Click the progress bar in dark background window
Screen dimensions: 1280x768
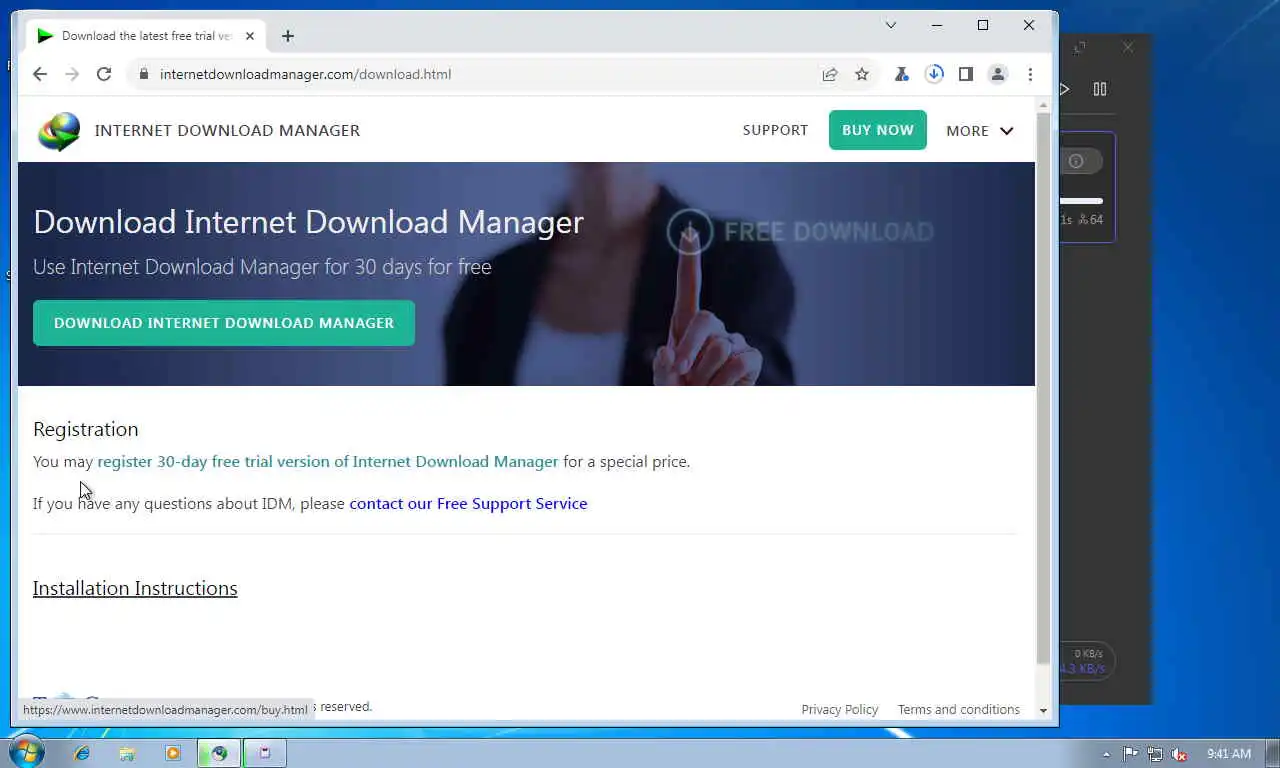pyautogui.click(x=1081, y=201)
